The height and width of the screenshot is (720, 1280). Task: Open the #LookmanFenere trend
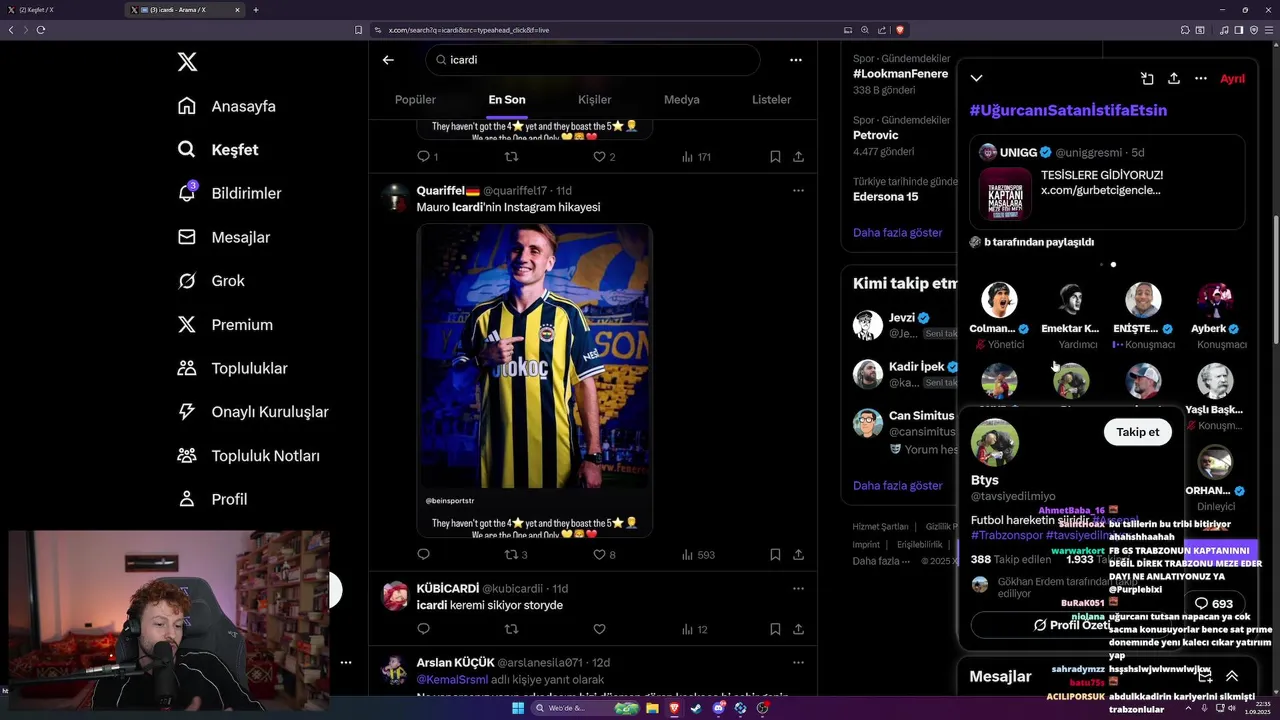901,74
